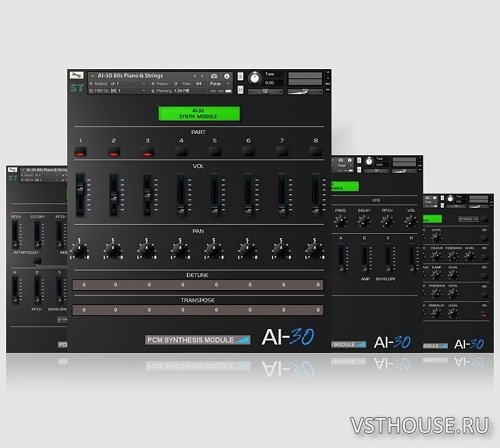Click the Part 1 volume fader
Screen dimensions: 500x448
pyautogui.click(x=80, y=195)
